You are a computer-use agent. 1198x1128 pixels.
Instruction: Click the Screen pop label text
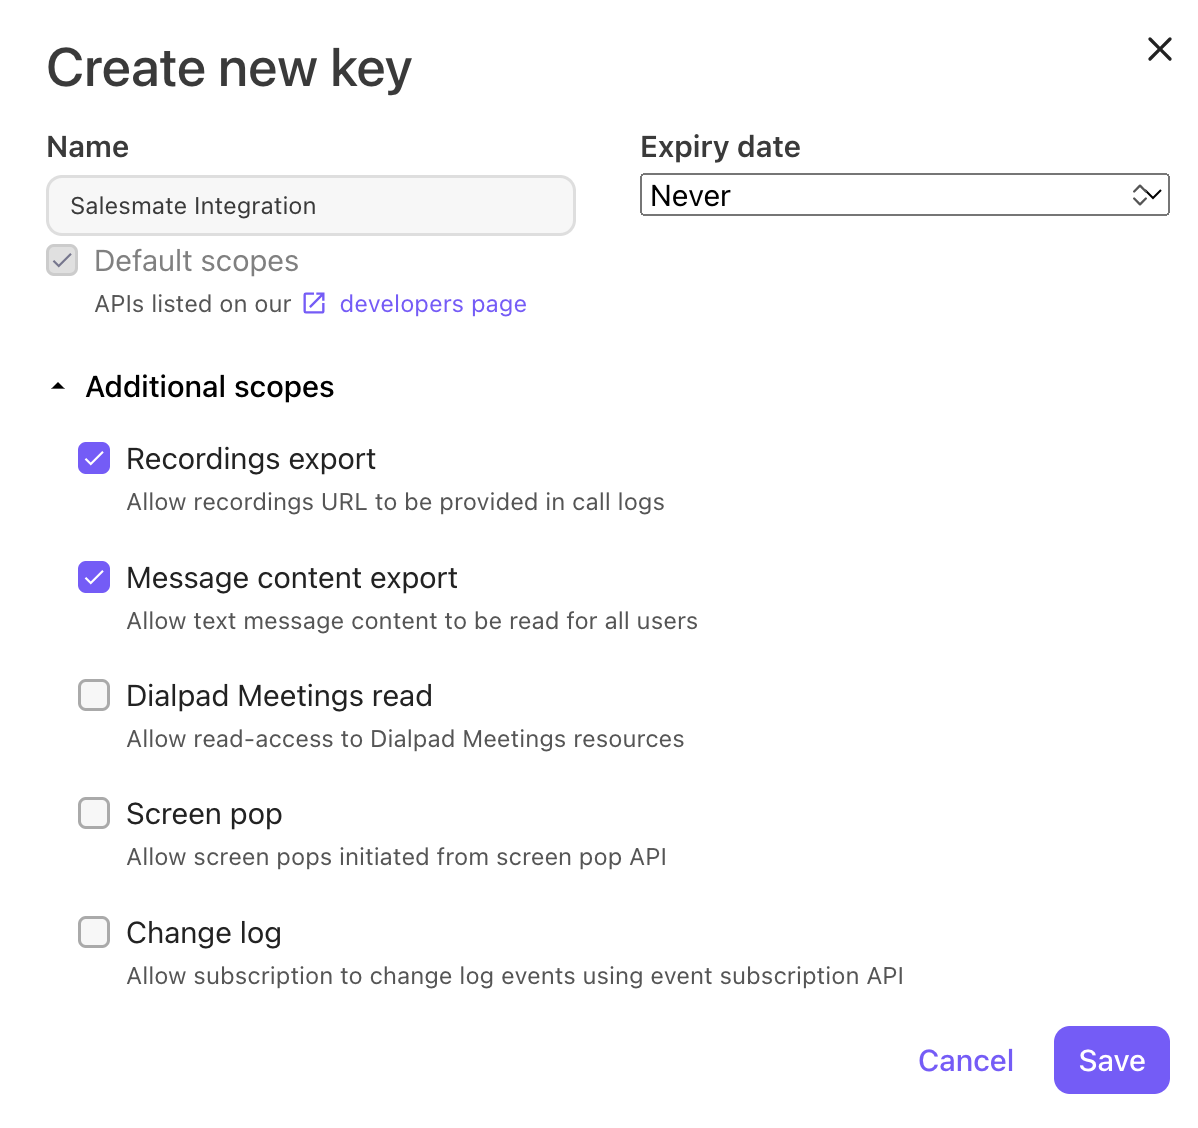[204, 815]
